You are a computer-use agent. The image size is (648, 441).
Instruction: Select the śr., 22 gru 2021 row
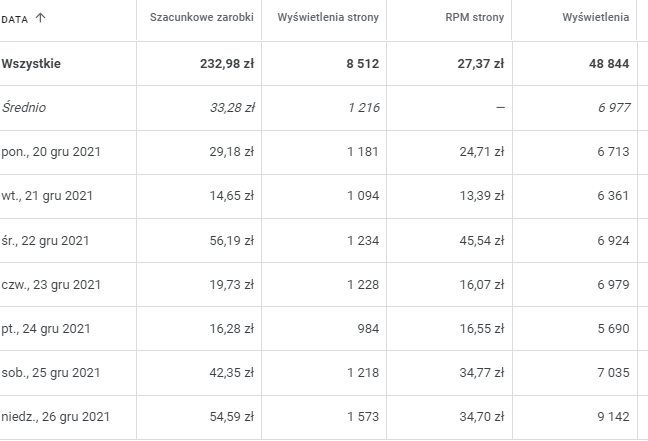click(x=46, y=240)
